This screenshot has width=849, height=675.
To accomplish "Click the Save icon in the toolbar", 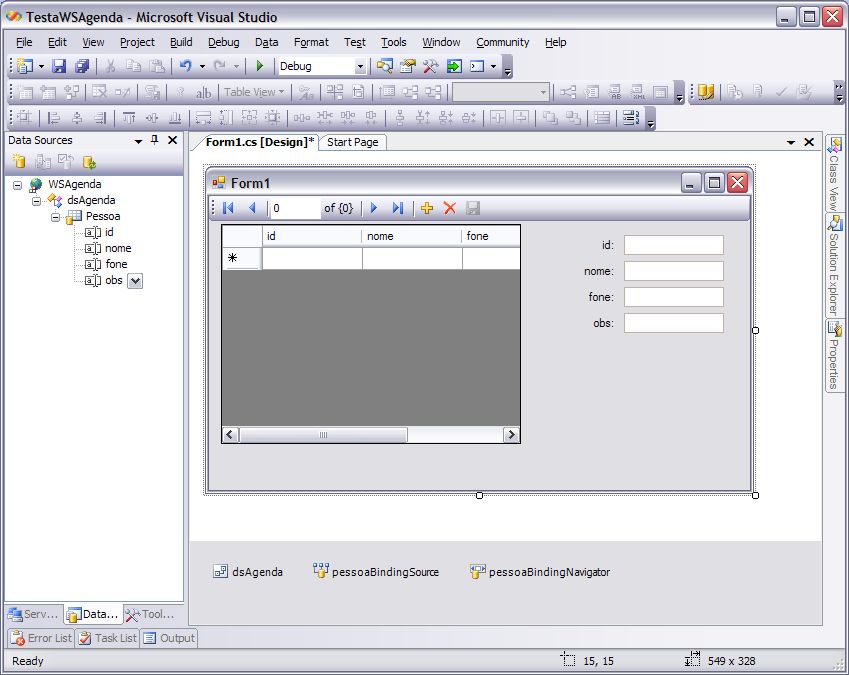I will 59,66.
